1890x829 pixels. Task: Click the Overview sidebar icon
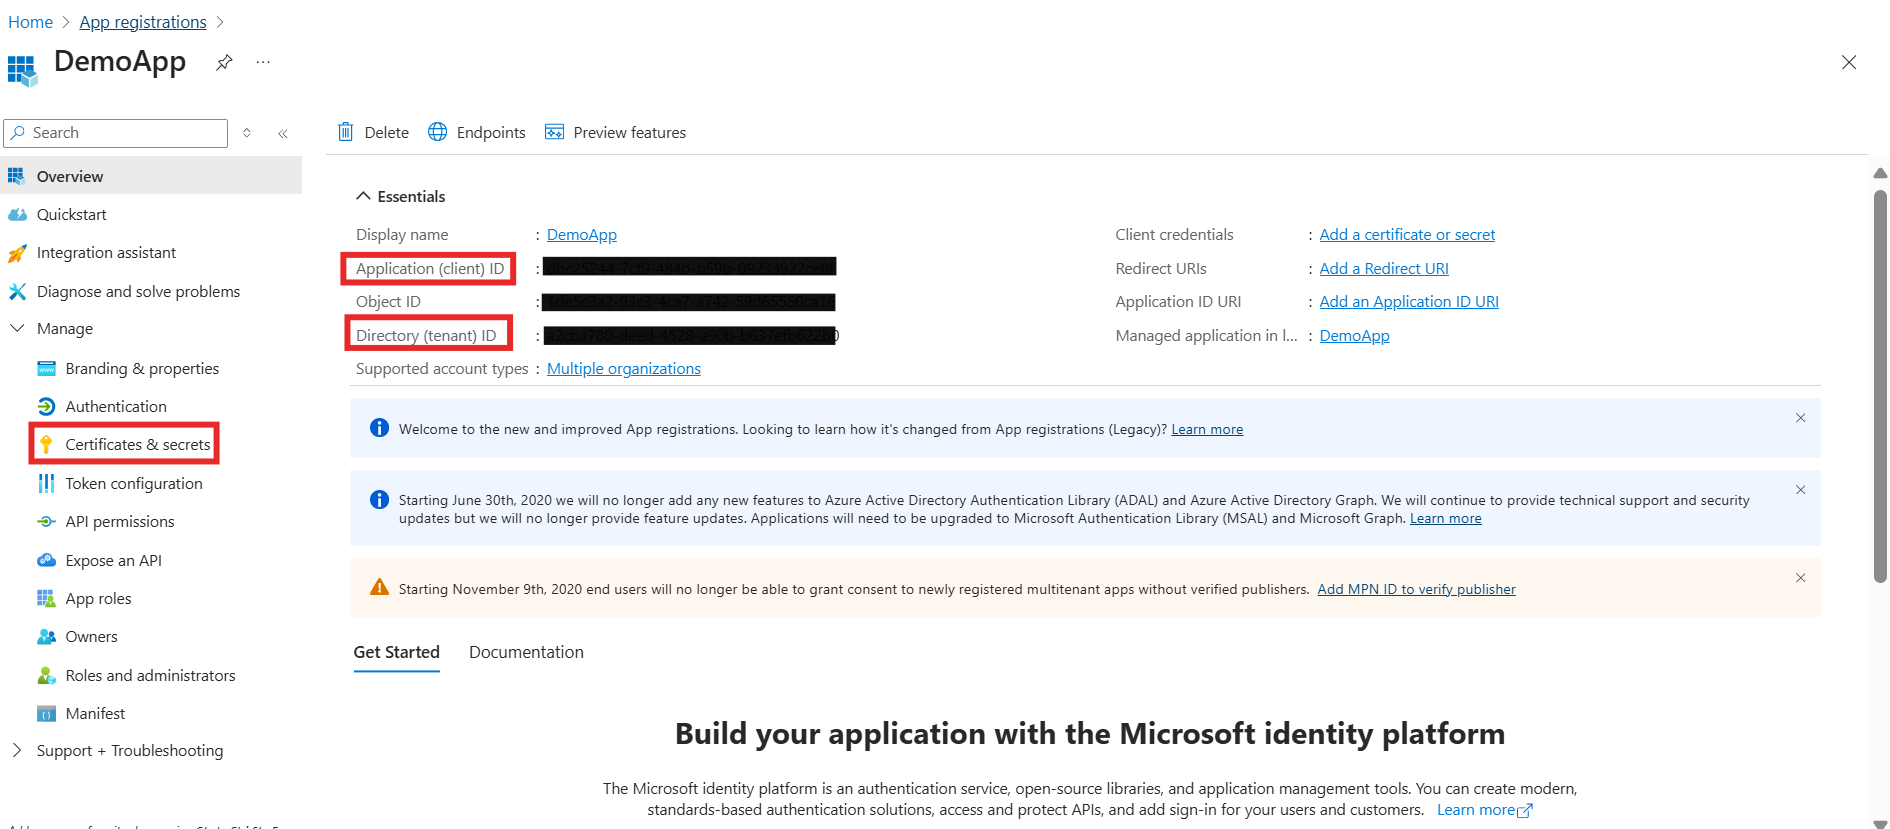pyautogui.click(x=16, y=176)
